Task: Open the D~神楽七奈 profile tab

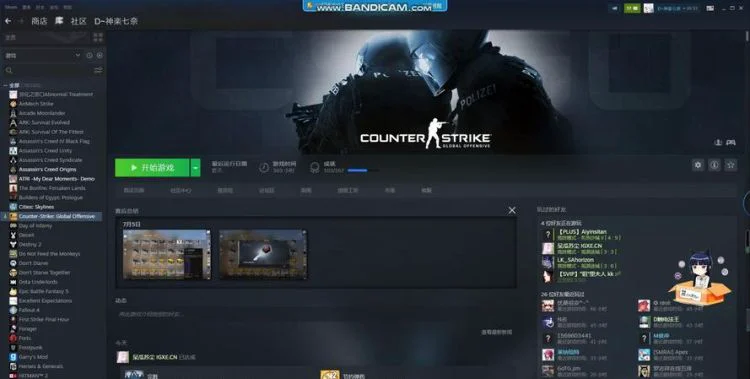Action: point(116,21)
